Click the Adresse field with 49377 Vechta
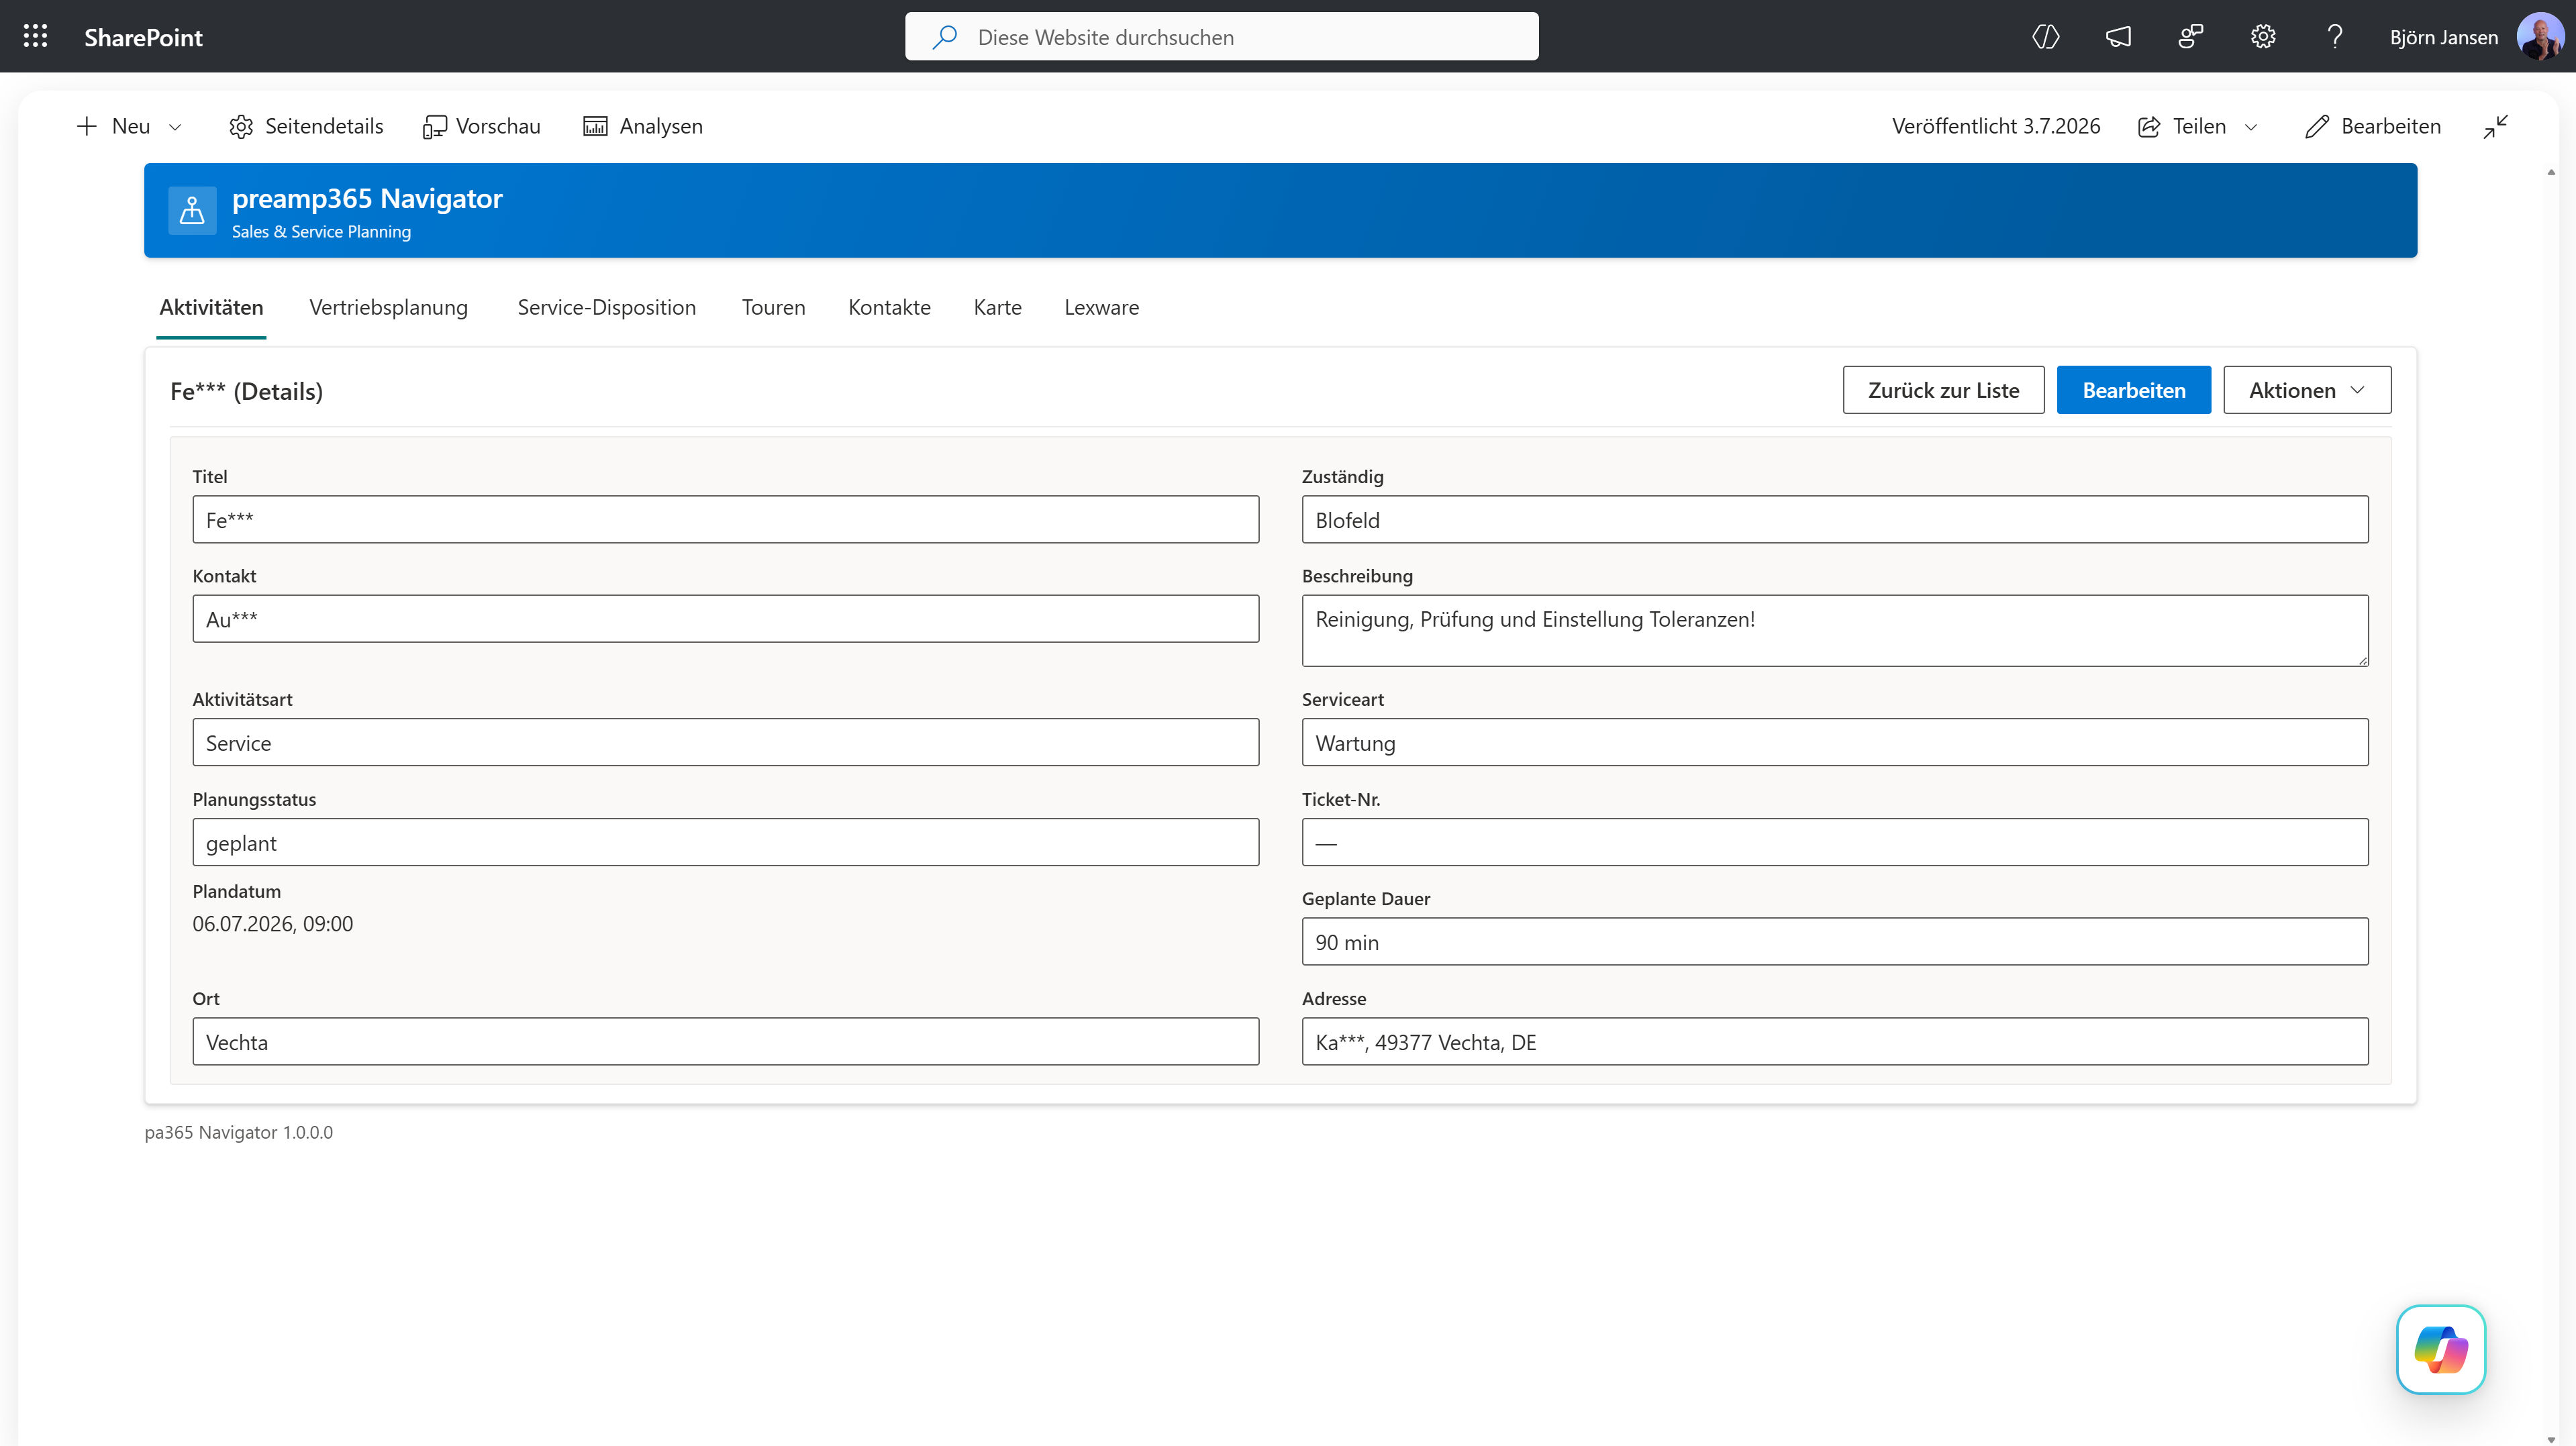This screenshot has width=2576, height=1446. pos(1834,1041)
